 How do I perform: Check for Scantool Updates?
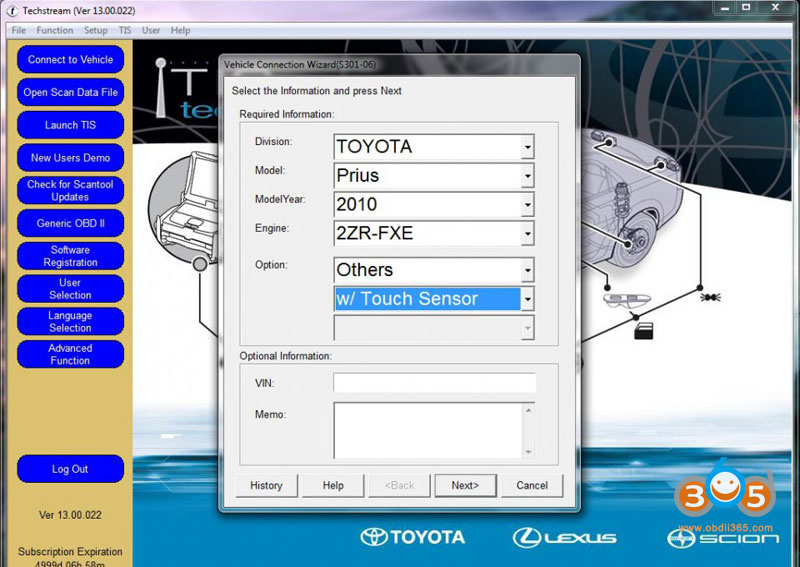70,190
